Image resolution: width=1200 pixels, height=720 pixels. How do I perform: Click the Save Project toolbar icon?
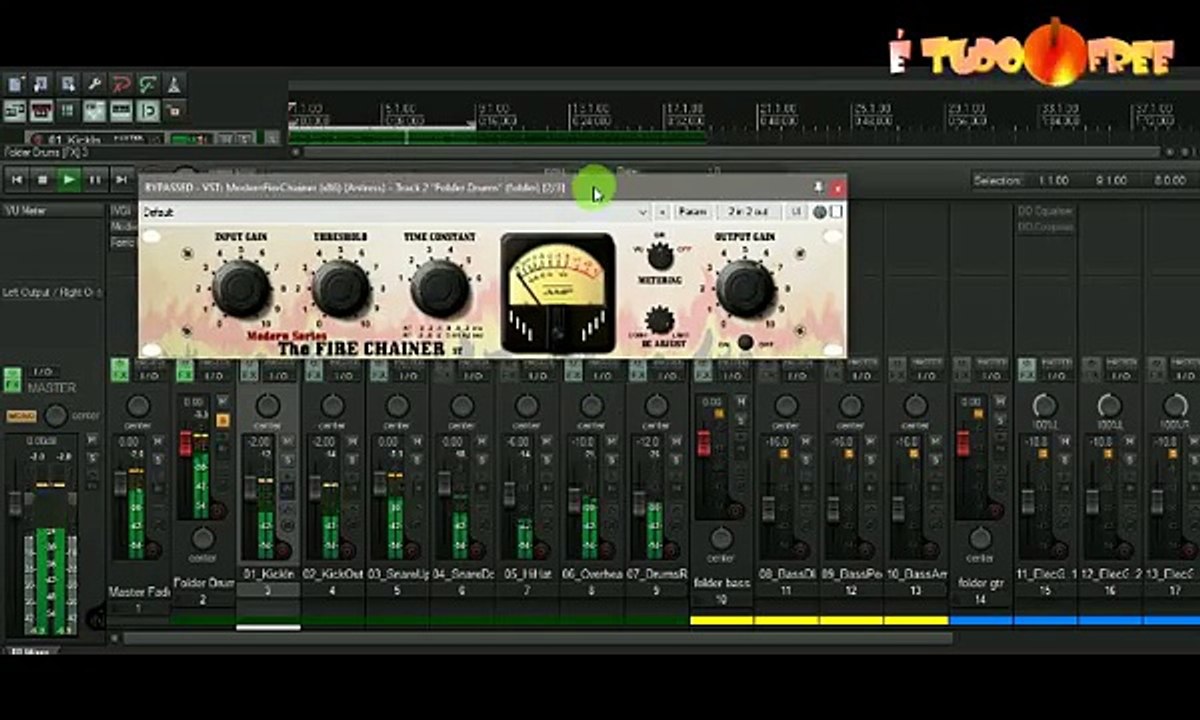coord(68,84)
